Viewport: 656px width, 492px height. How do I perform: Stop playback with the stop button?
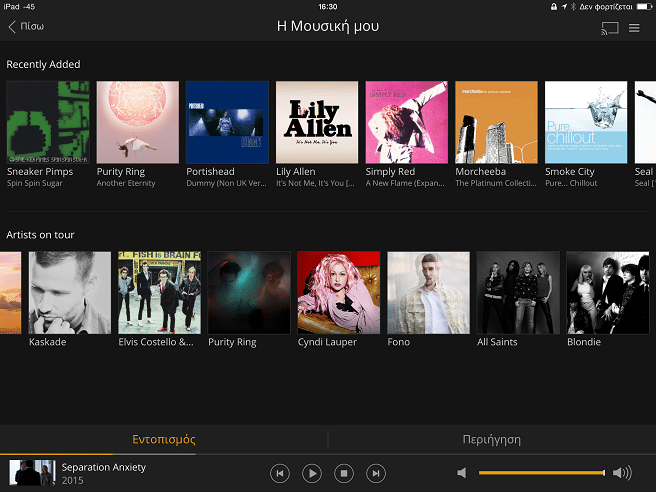click(x=344, y=473)
